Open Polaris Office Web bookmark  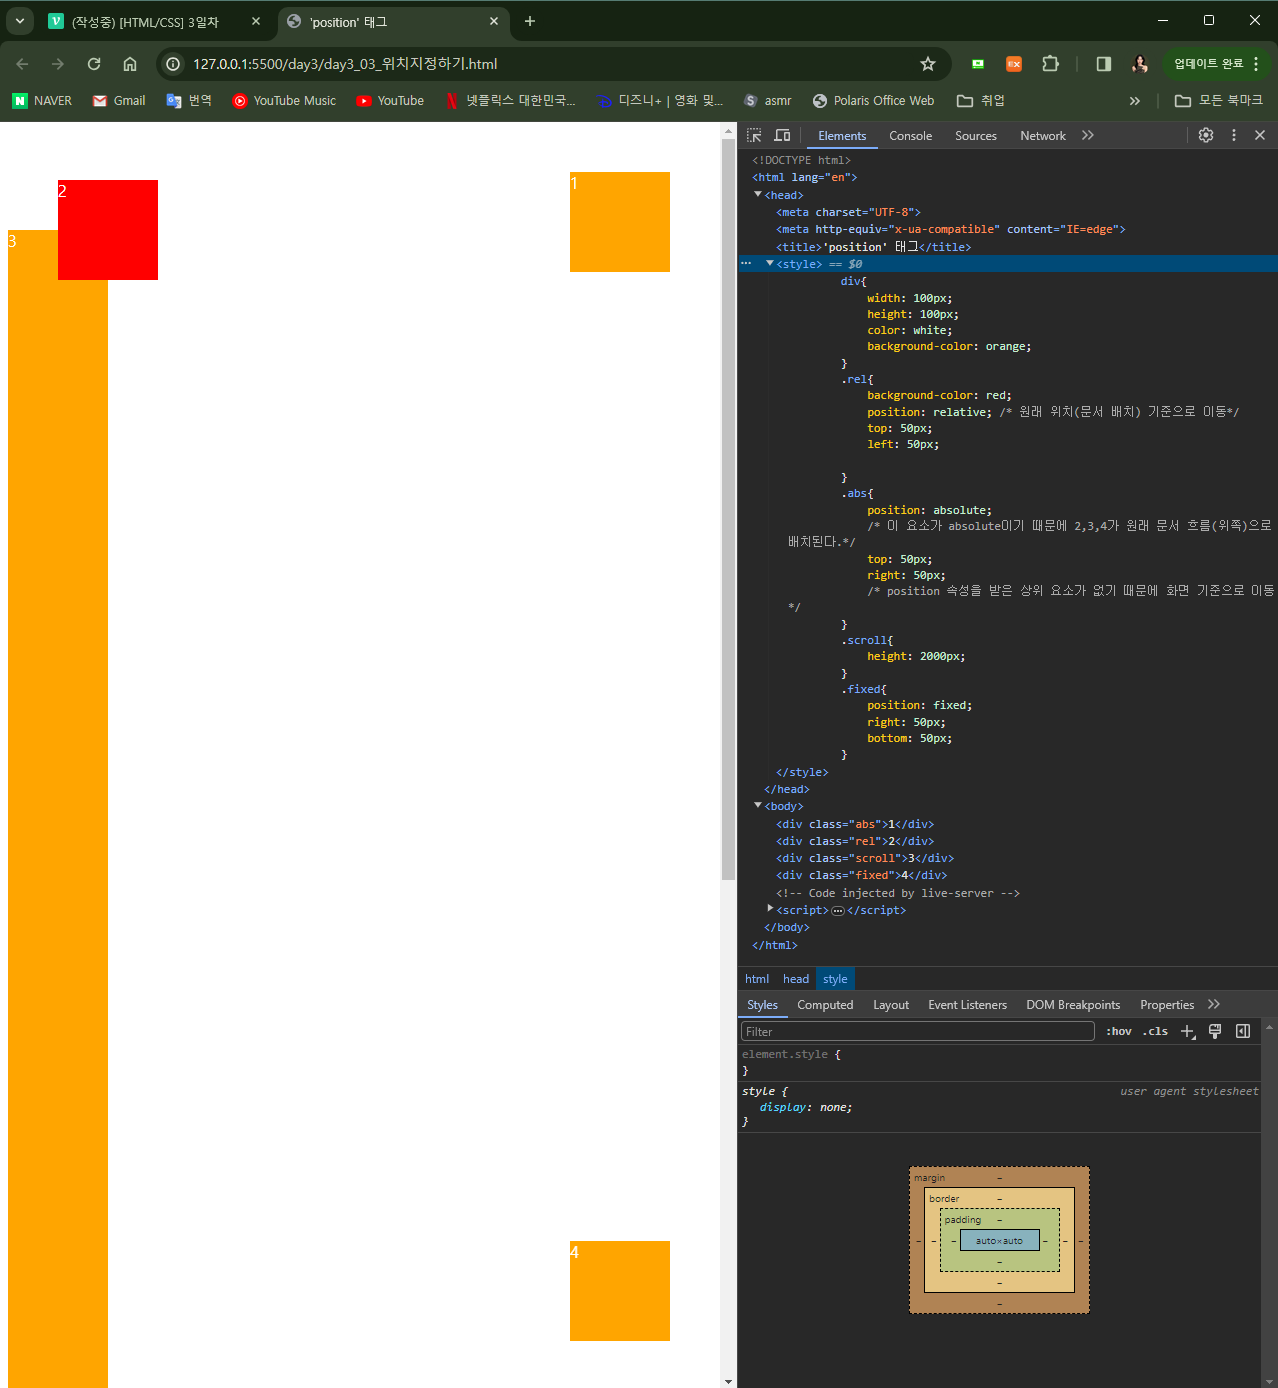[873, 101]
